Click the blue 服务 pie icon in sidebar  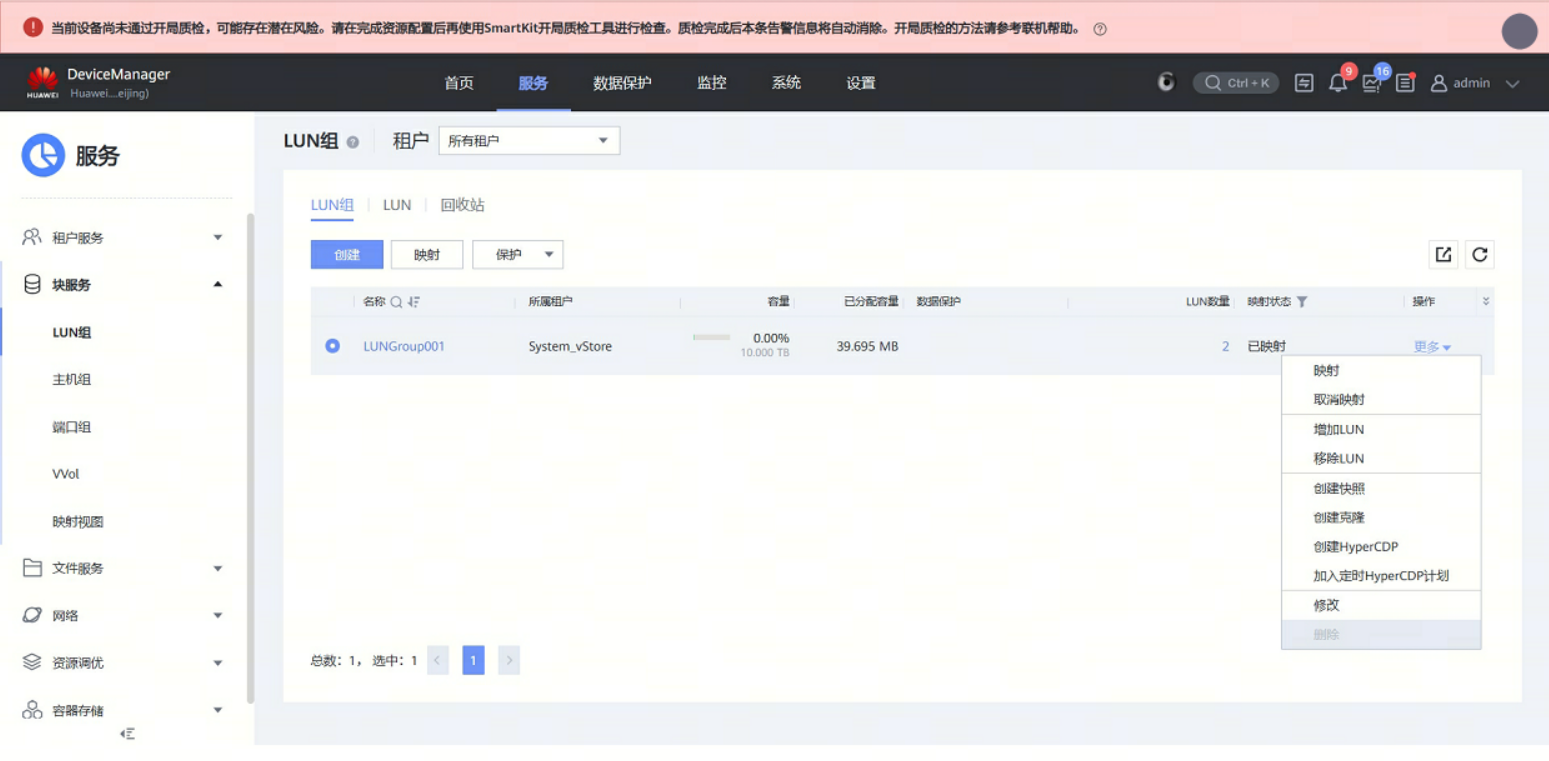coord(43,156)
